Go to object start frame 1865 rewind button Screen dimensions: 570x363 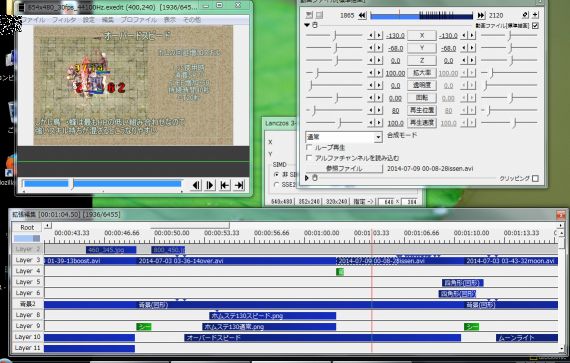(362, 15)
